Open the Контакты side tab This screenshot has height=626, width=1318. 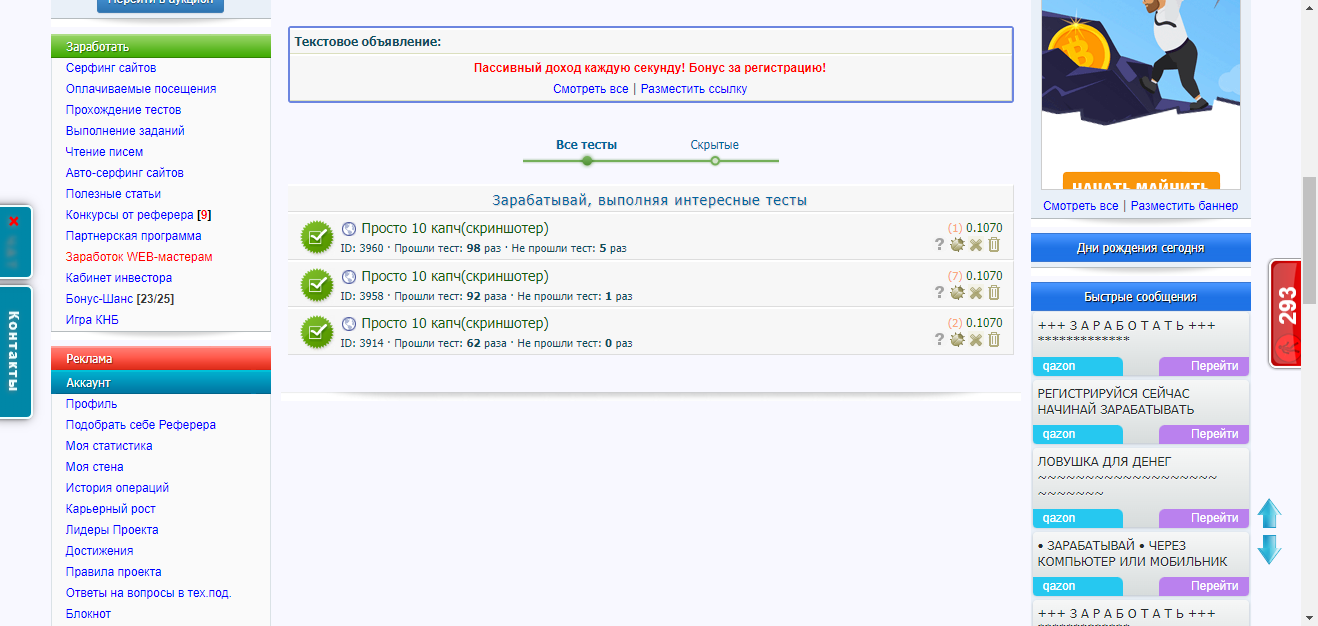15,351
